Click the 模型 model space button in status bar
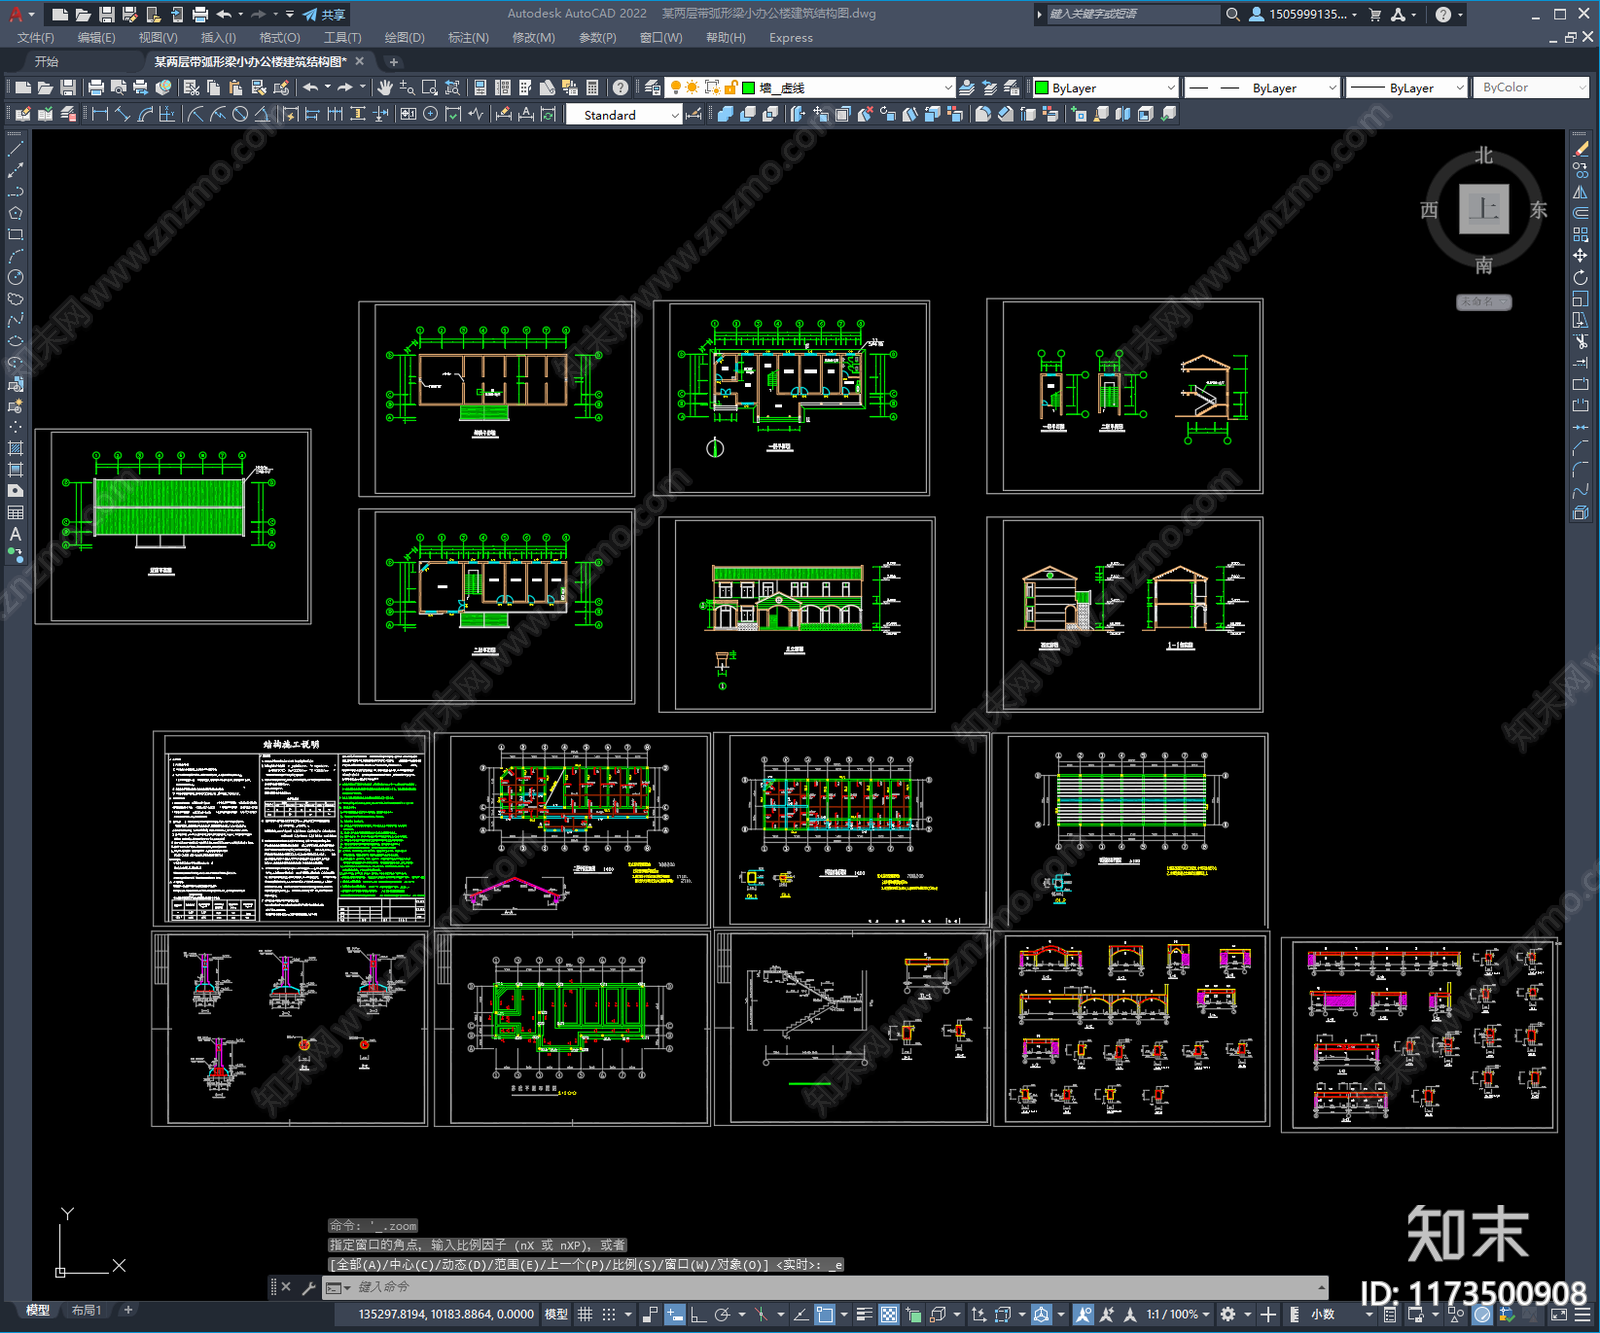Image resolution: width=1600 pixels, height=1333 pixels. point(556,1314)
